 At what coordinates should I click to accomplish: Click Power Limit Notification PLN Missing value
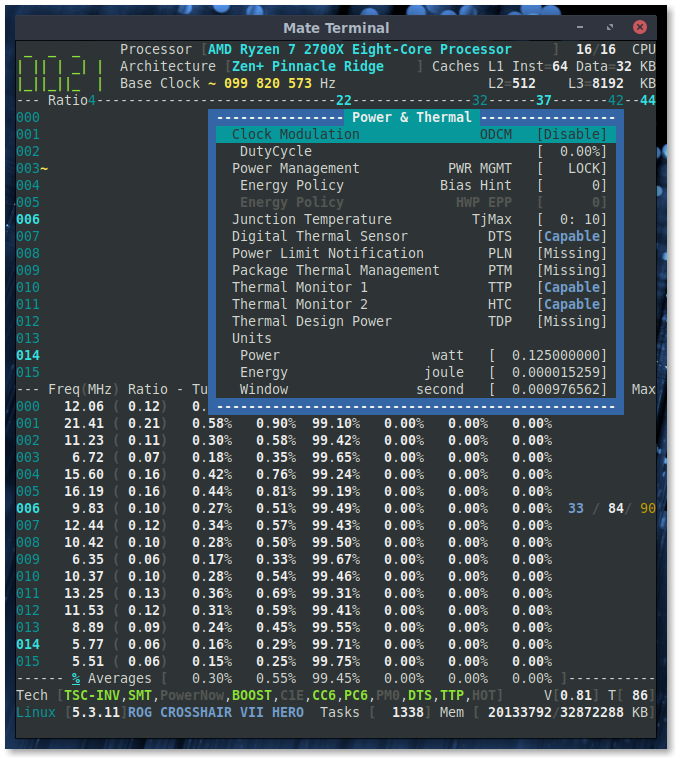tap(572, 253)
